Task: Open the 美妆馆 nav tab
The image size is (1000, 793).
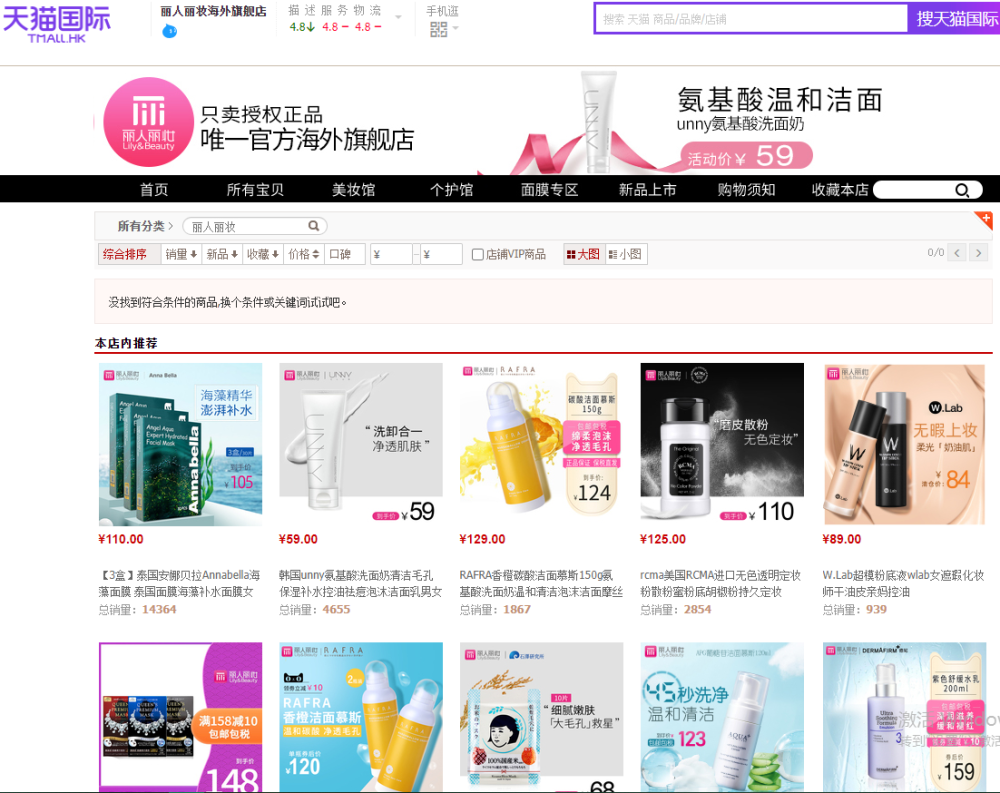Action: click(353, 189)
